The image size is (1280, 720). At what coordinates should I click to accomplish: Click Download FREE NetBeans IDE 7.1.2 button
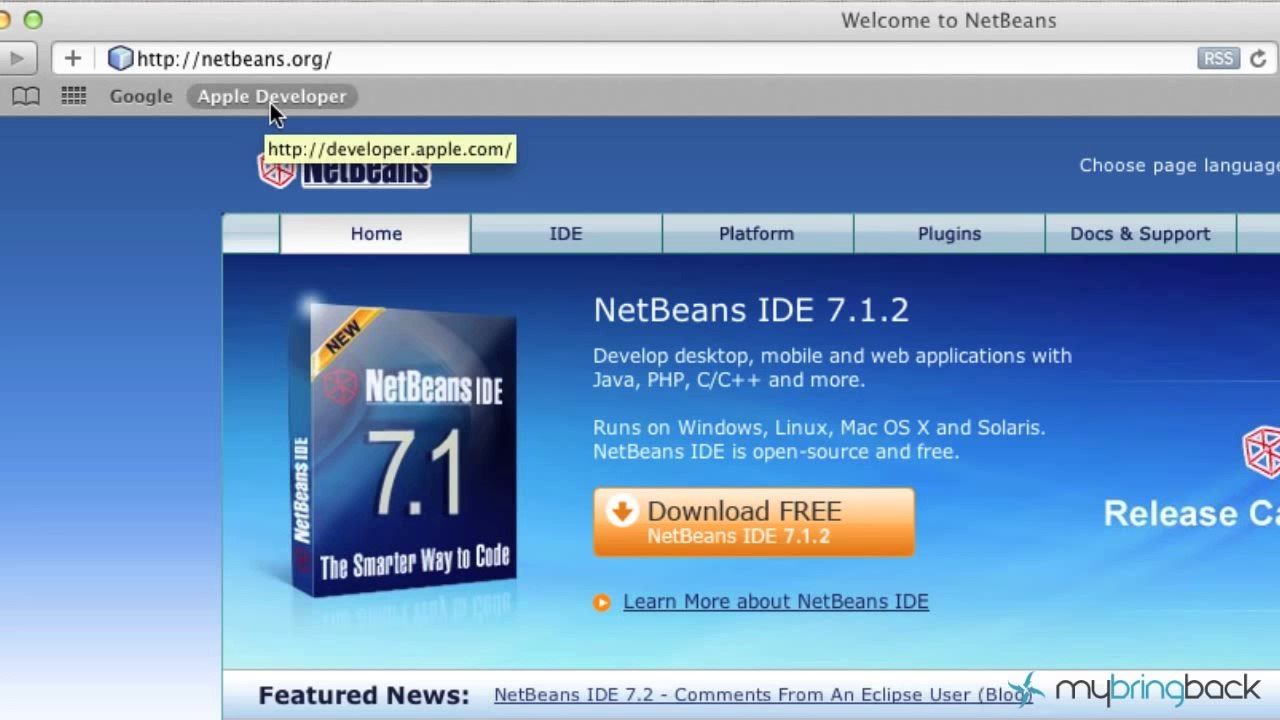click(x=753, y=522)
